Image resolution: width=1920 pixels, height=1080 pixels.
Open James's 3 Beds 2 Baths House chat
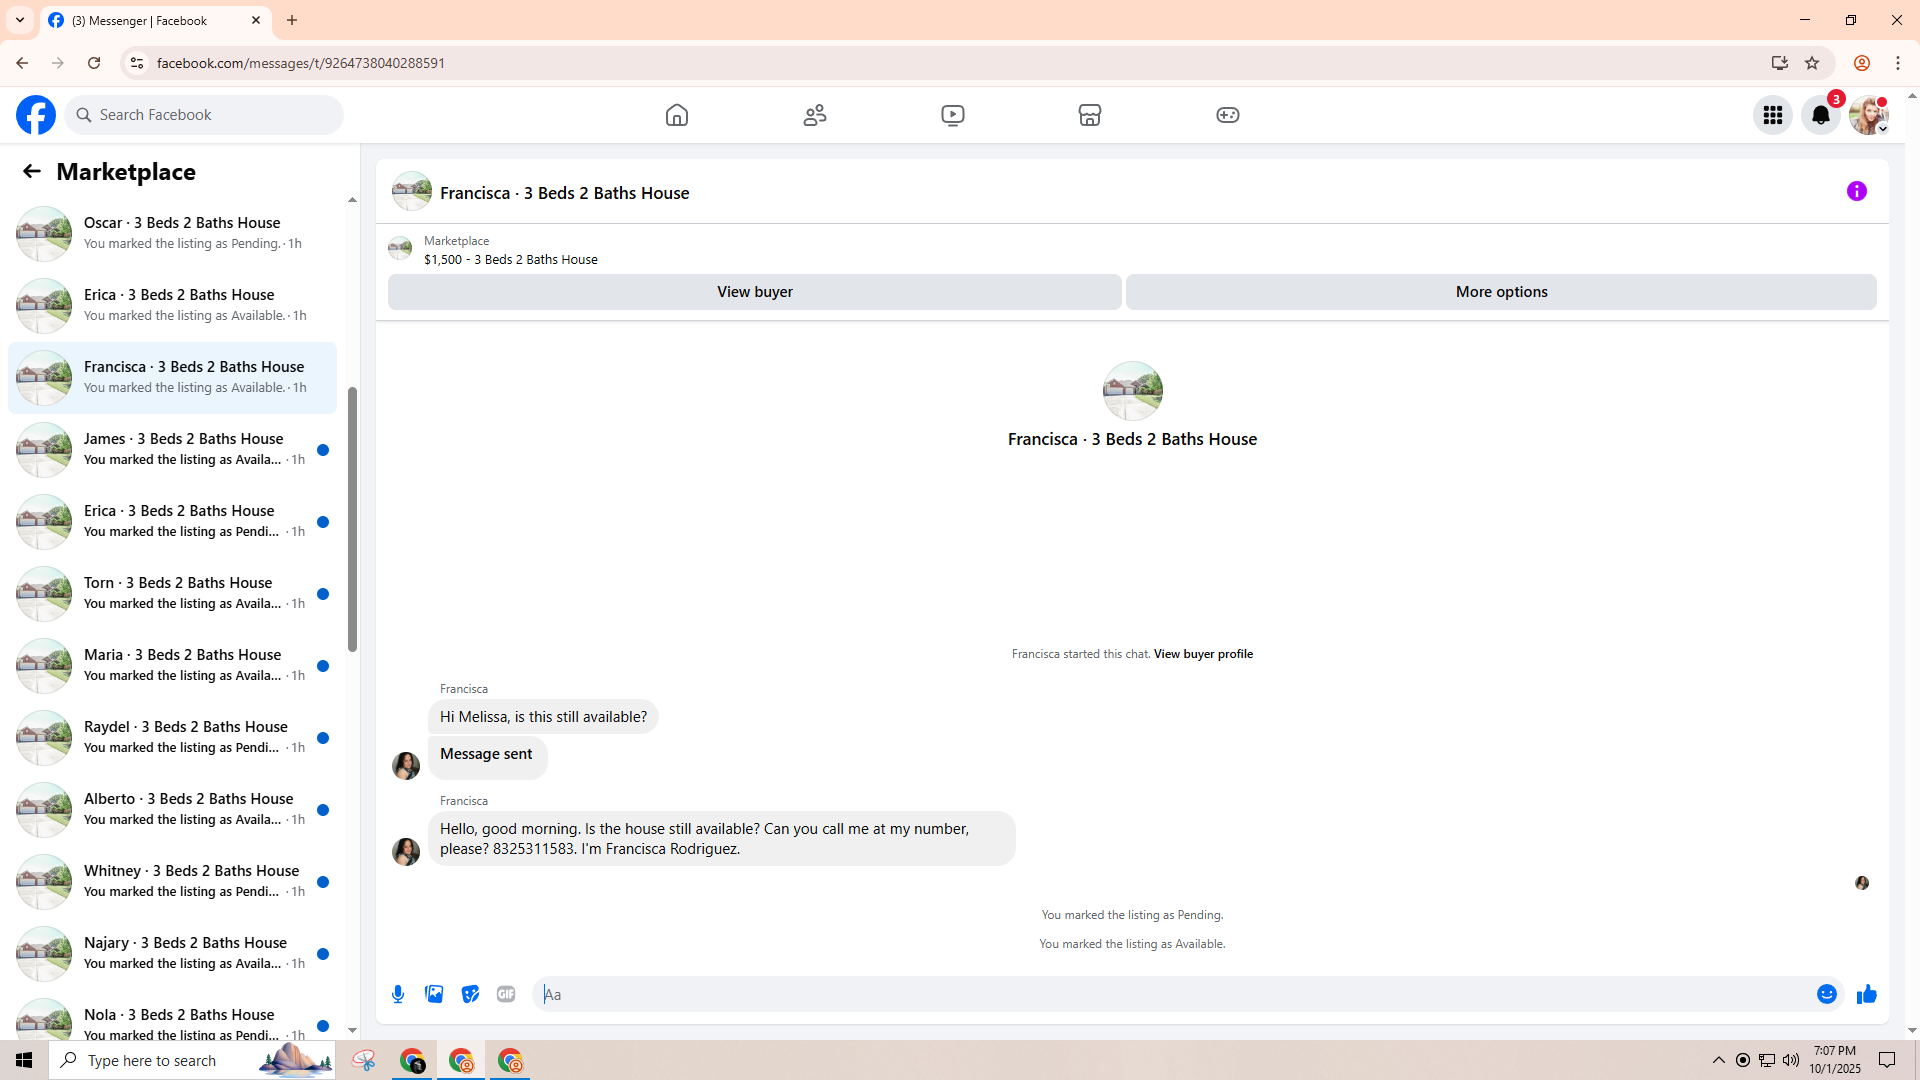click(x=172, y=449)
